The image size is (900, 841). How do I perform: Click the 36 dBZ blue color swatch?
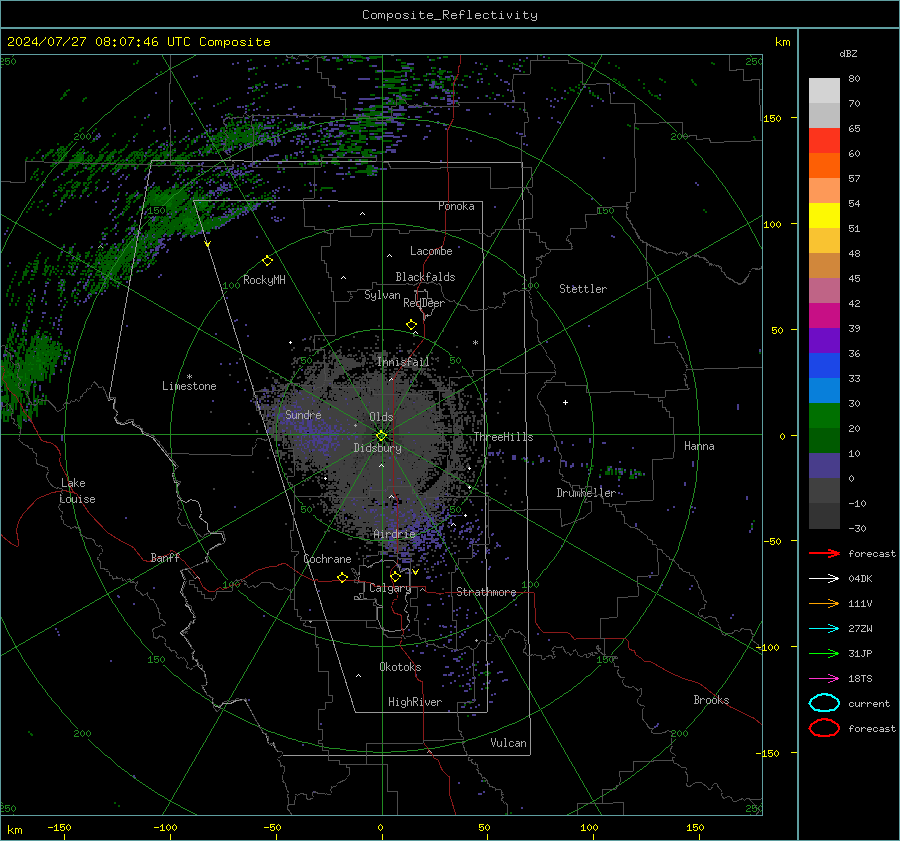824,365
